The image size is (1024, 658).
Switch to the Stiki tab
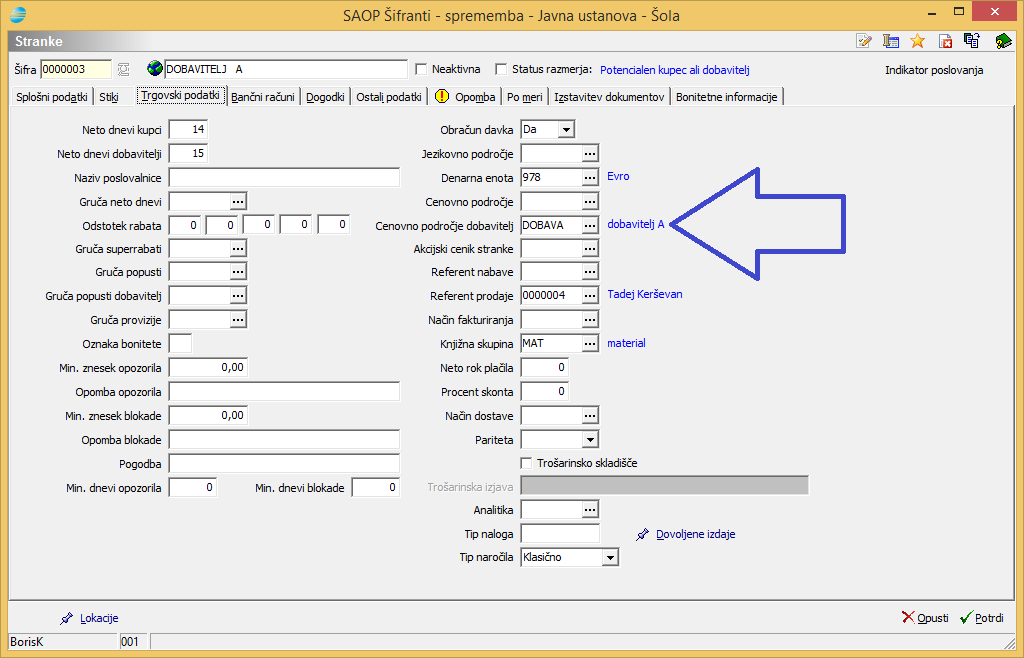(109, 97)
